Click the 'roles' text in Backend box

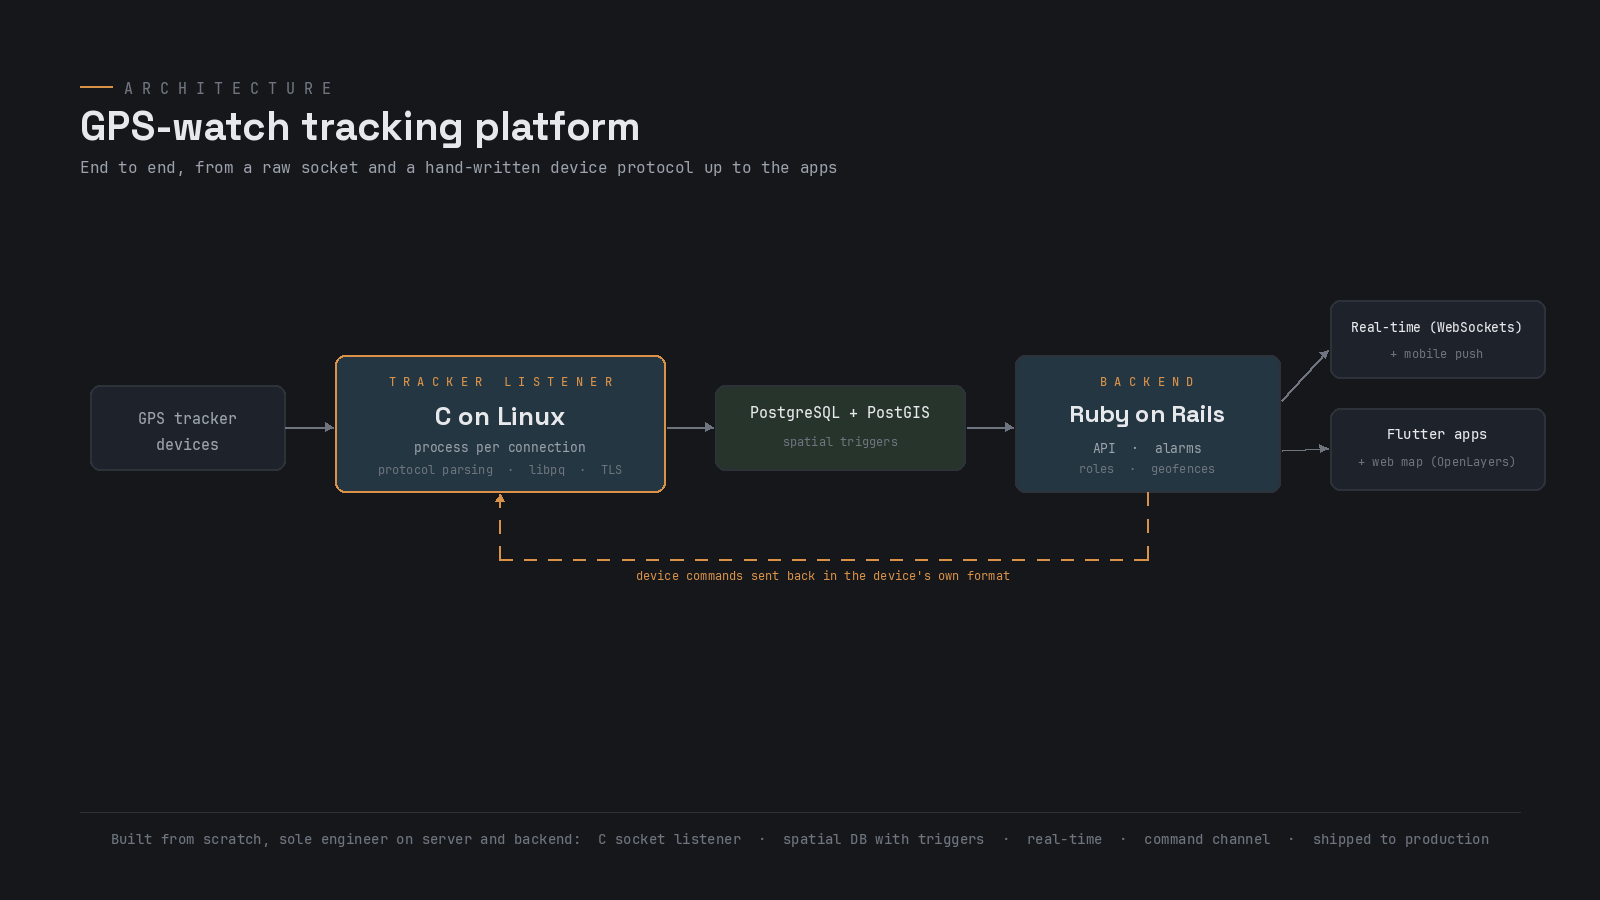tap(1096, 468)
